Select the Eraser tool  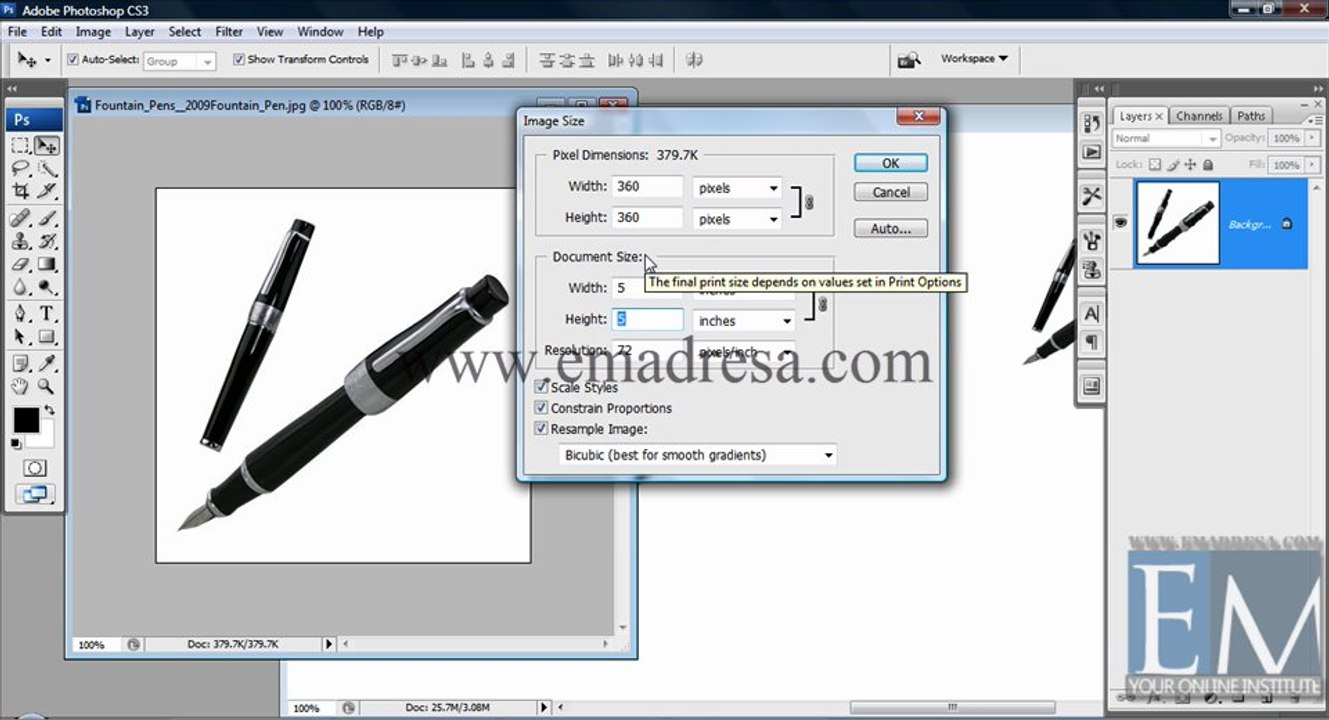click(20, 264)
